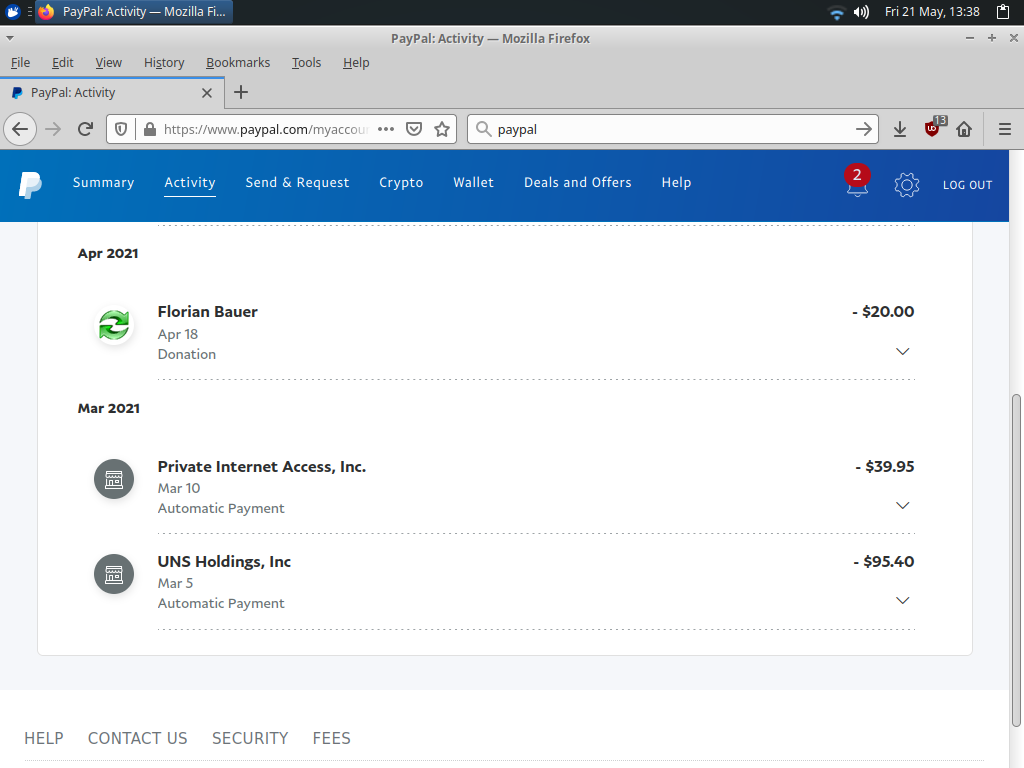Image resolution: width=1024 pixels, height=768 pixels.
Task: Open the History menu
Action: pos(164,63)
